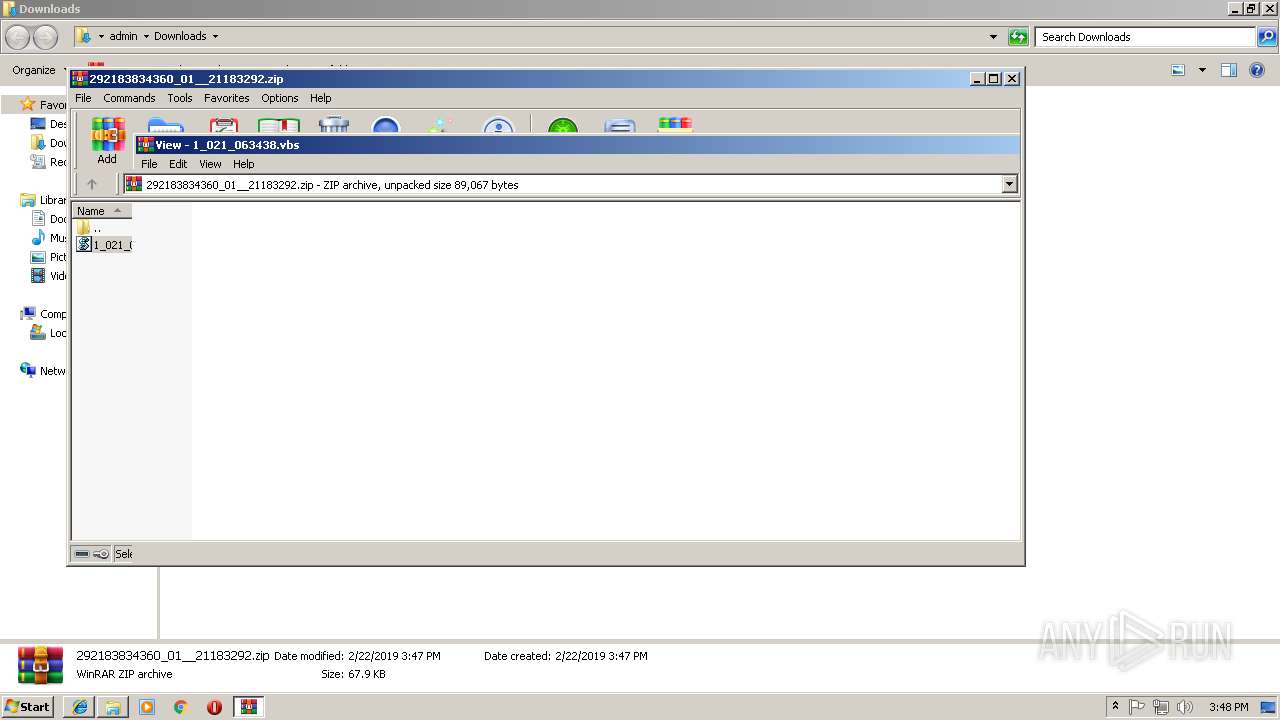Screen dimensions: 1280x720
Task: Open Windows Explorer taskbar icon
Action: pyautogui.click(x=113, y=707)
